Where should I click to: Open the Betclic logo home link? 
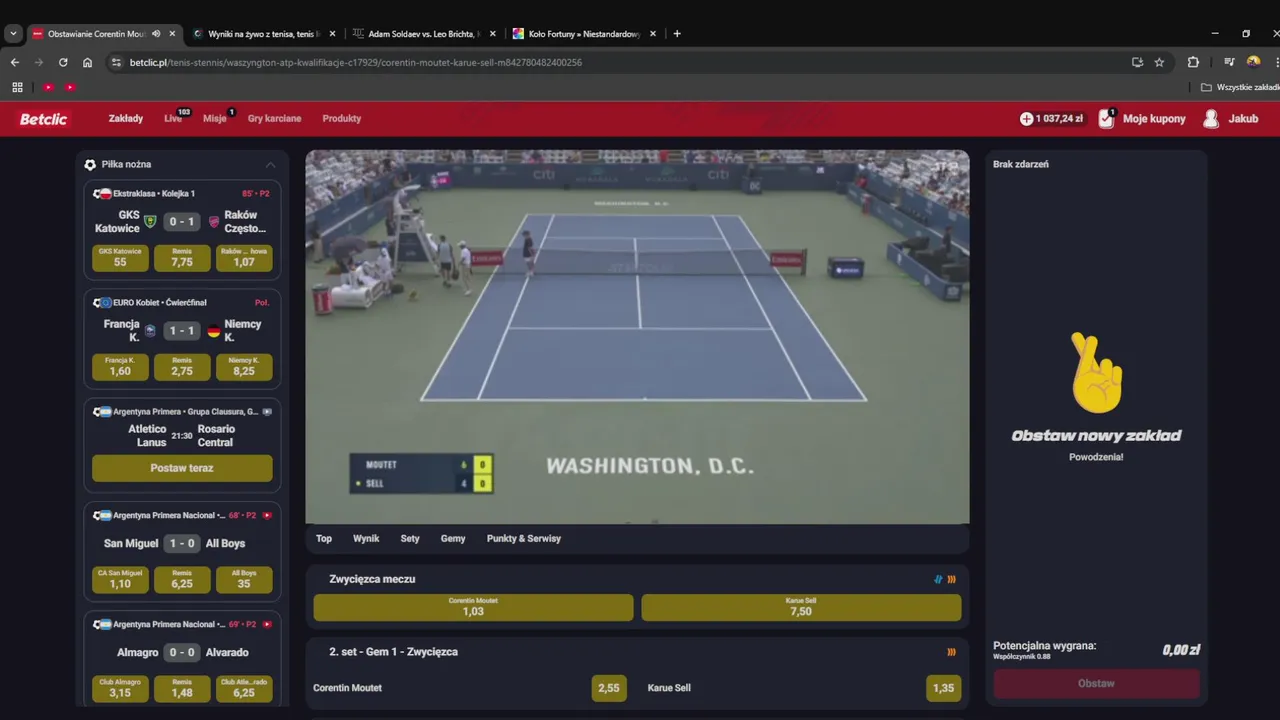tap(43, 119)
